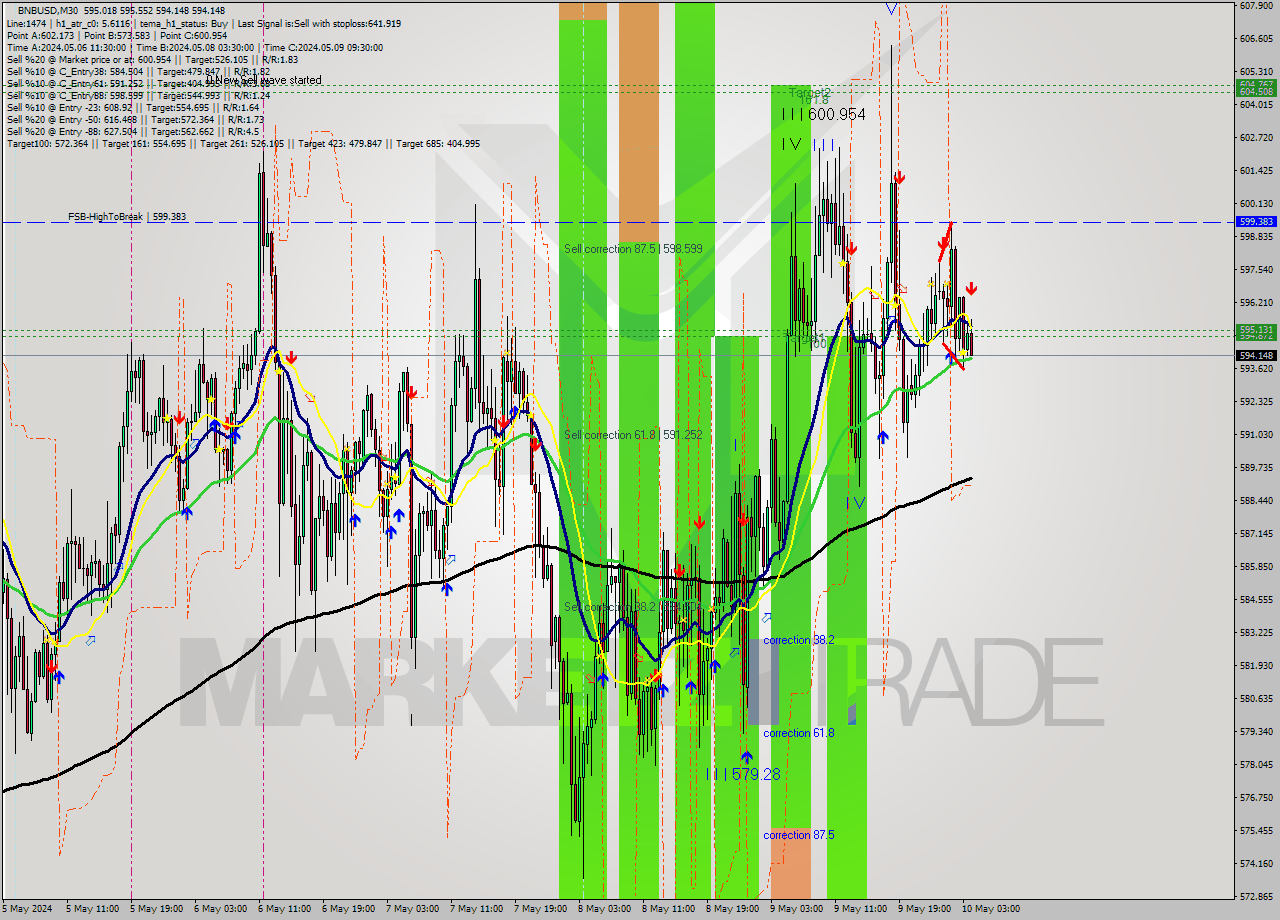Screen dimensions: 1280x920
Task: Click the BNBUSD,M30 symbol title
Action: [x=48, y=9]
